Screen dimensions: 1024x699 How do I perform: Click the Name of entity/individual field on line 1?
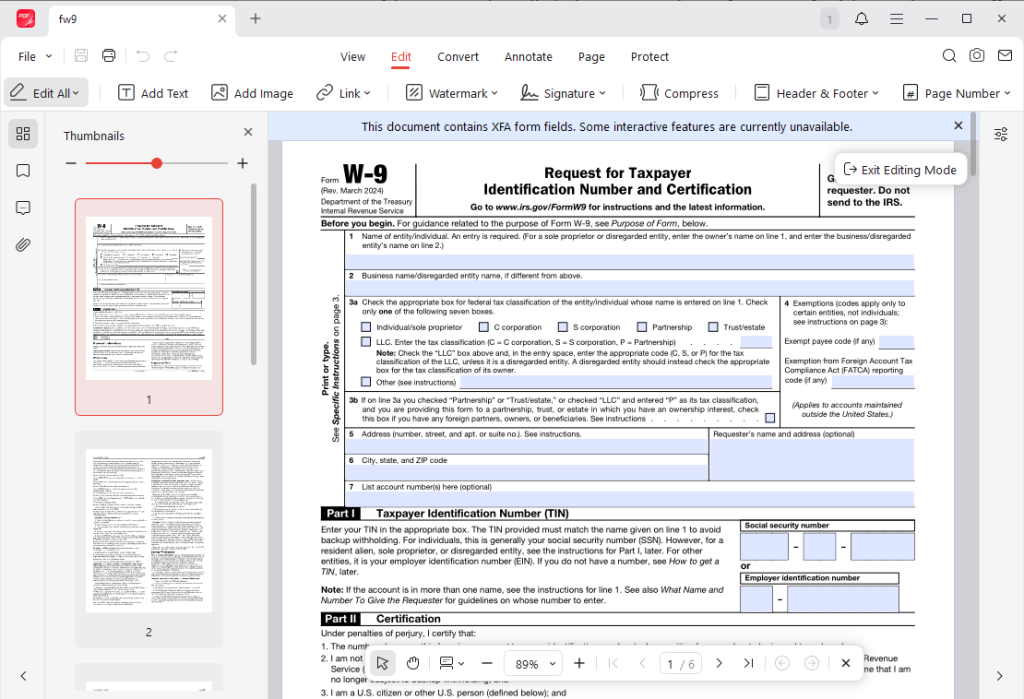point(630,261)
